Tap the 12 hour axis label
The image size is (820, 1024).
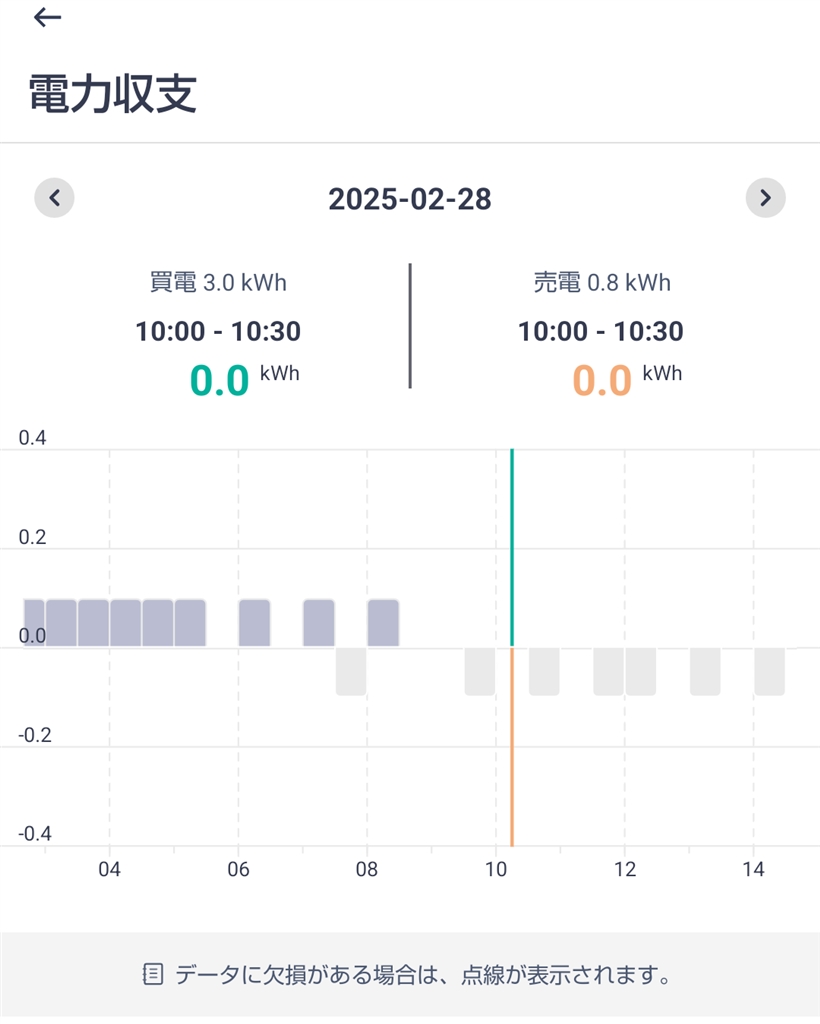coord(625,870)
